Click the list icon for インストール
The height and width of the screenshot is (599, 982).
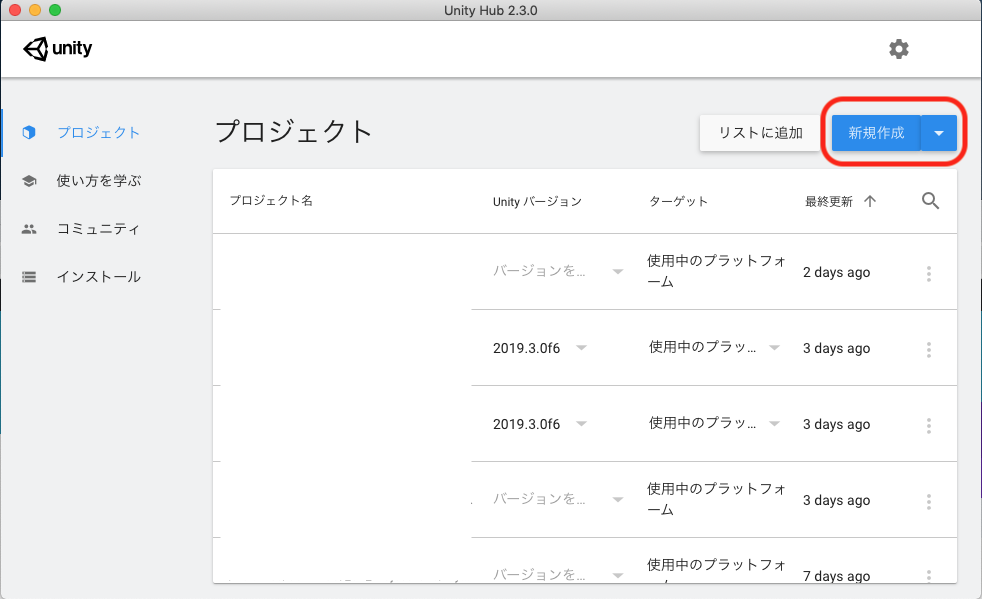pos(29,277)
